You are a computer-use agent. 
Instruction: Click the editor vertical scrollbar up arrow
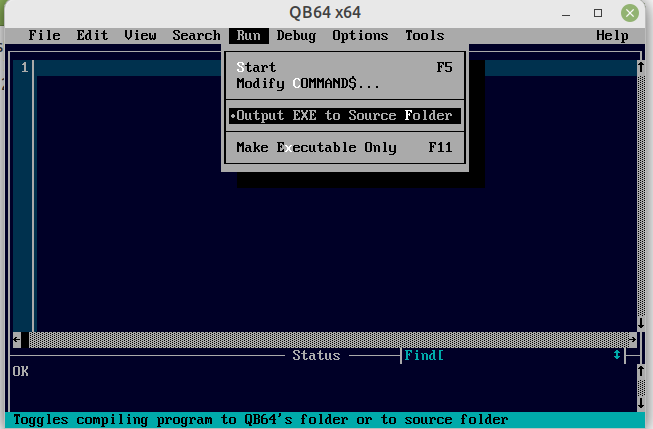coord(641,67)
